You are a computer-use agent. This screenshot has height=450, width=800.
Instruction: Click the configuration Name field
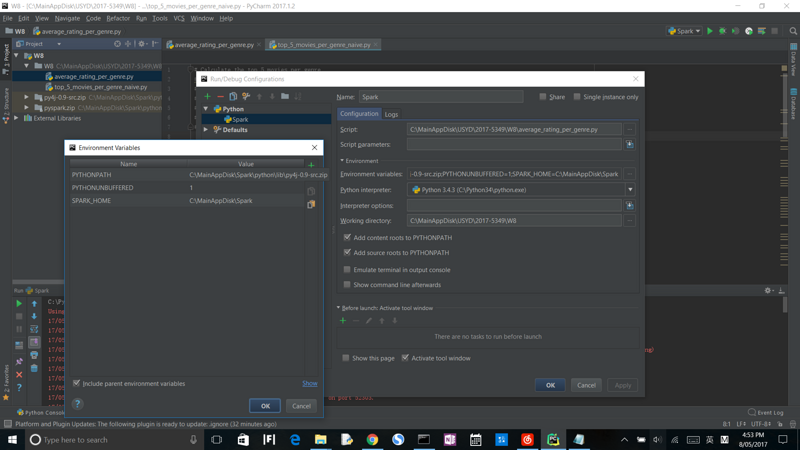[x=441, y=97]
